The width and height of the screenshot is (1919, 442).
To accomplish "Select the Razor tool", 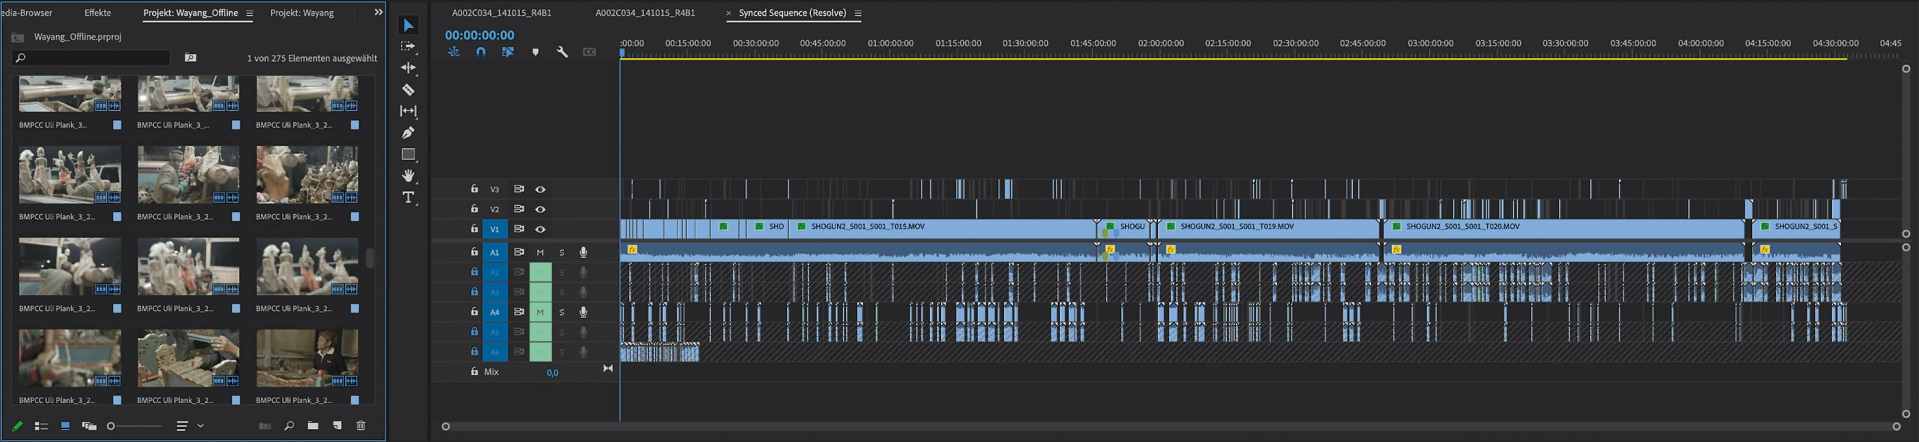I will [408, 90].
